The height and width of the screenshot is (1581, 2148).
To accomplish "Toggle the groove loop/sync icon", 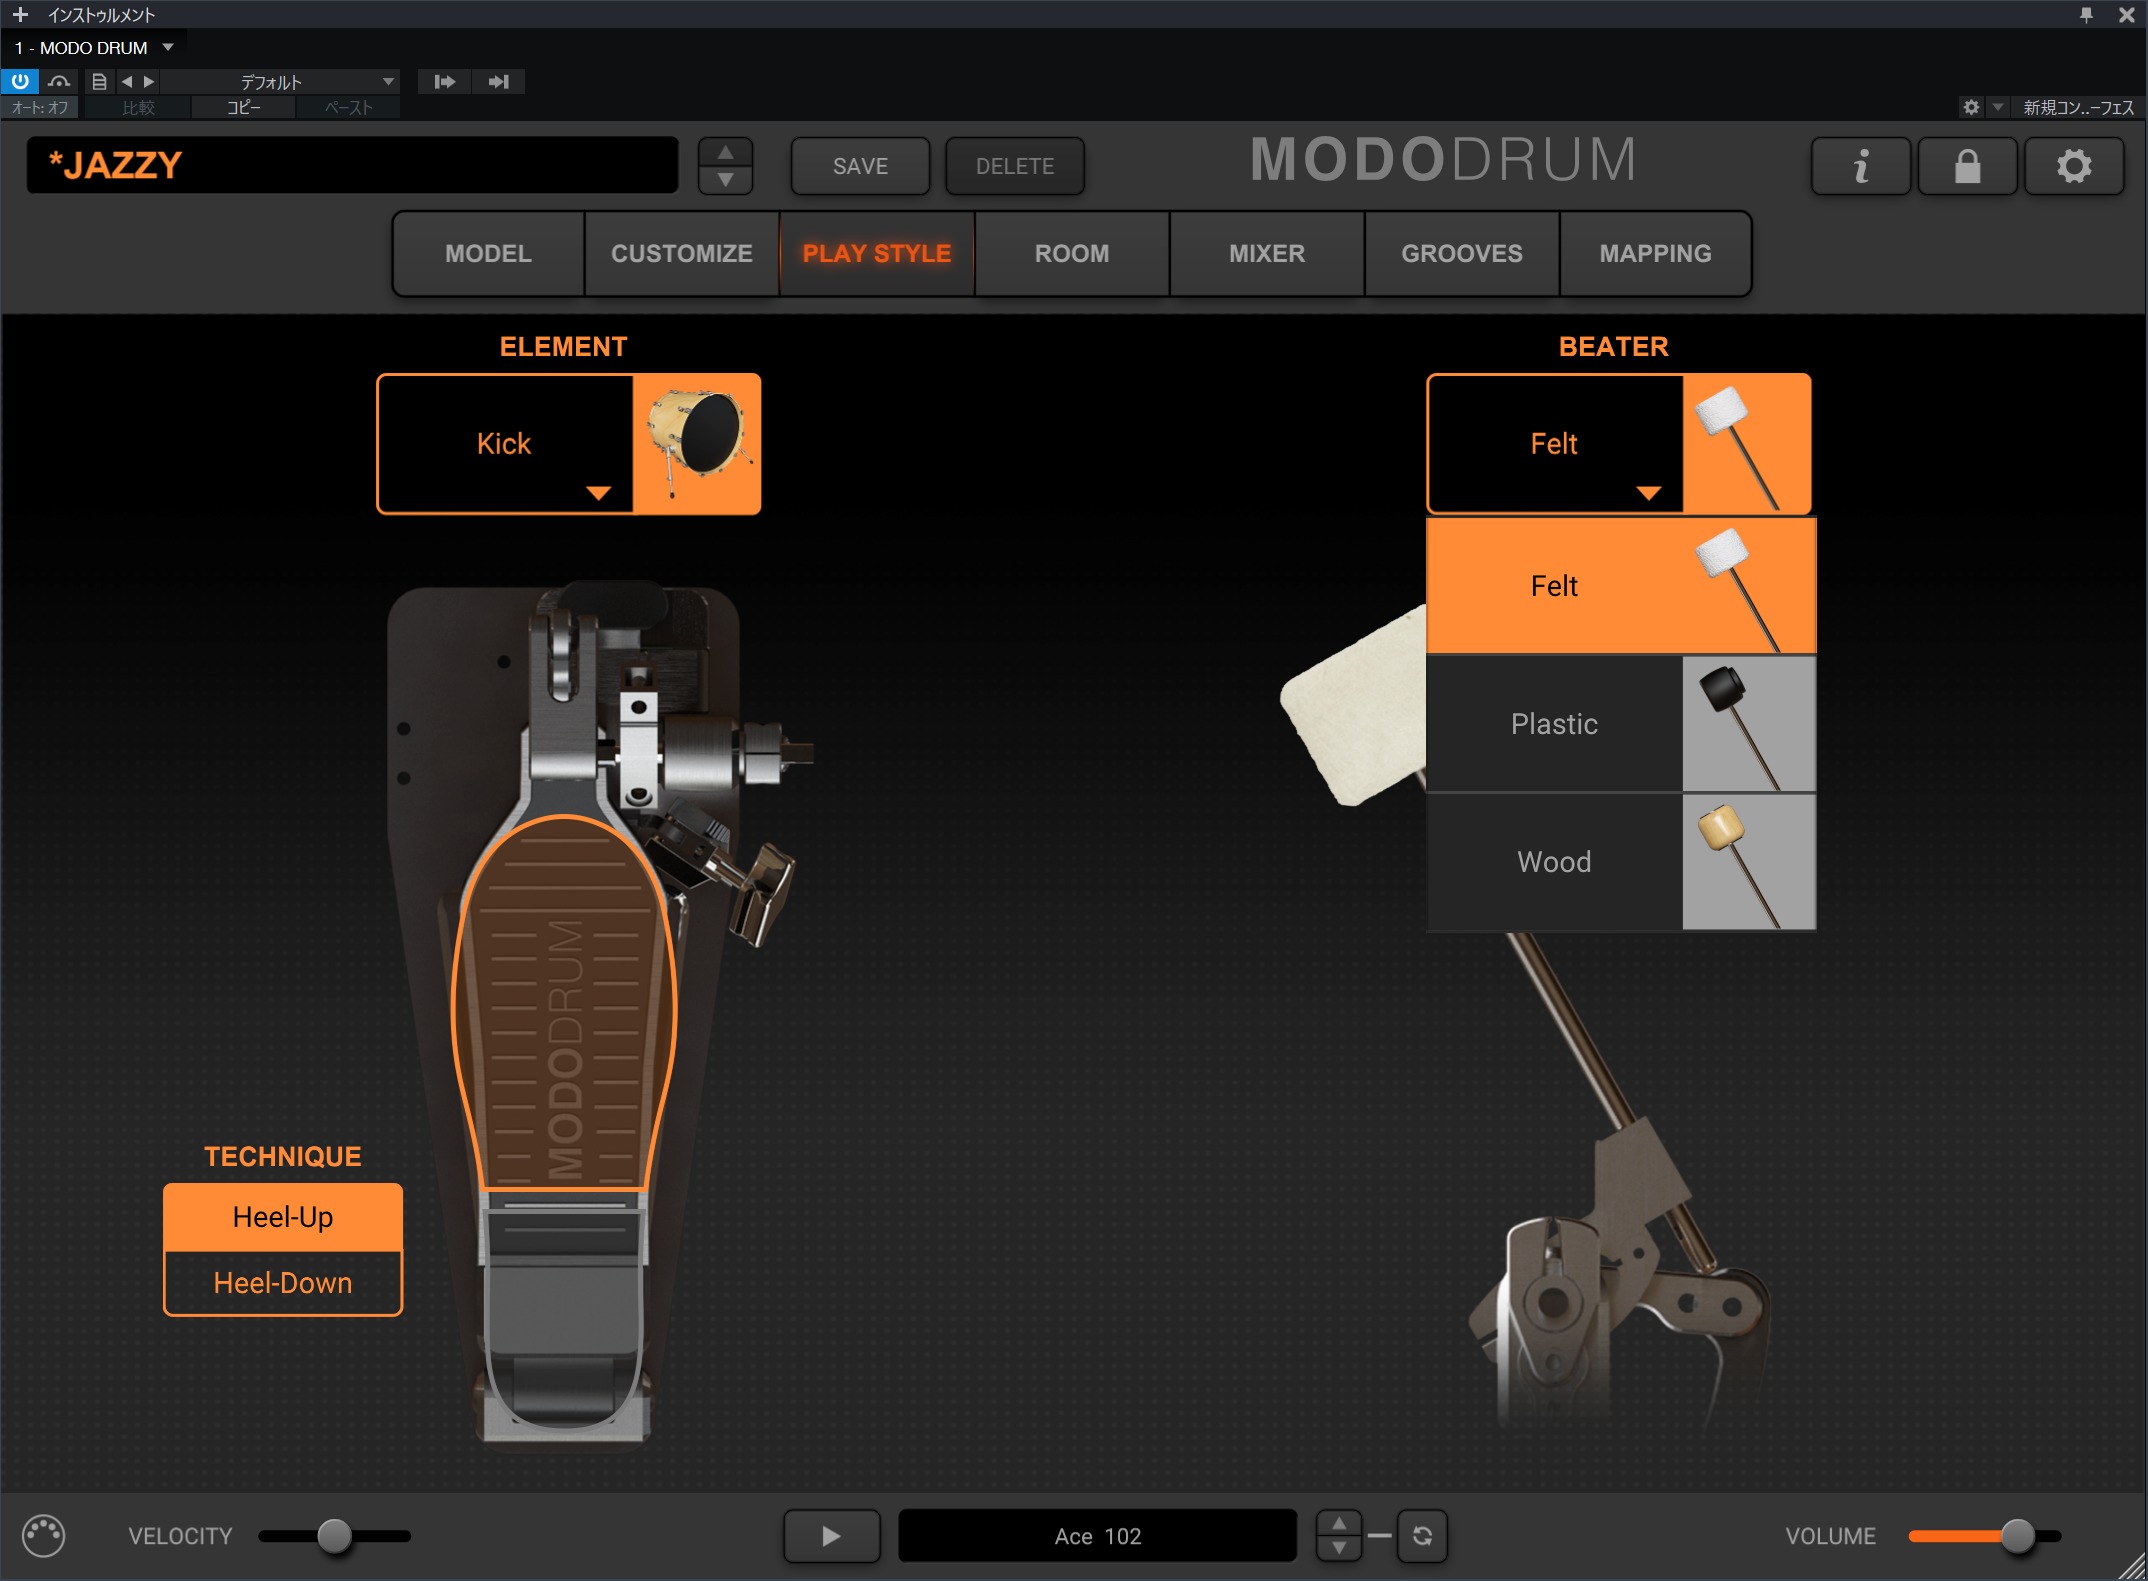I will tap(1422, 1536).
